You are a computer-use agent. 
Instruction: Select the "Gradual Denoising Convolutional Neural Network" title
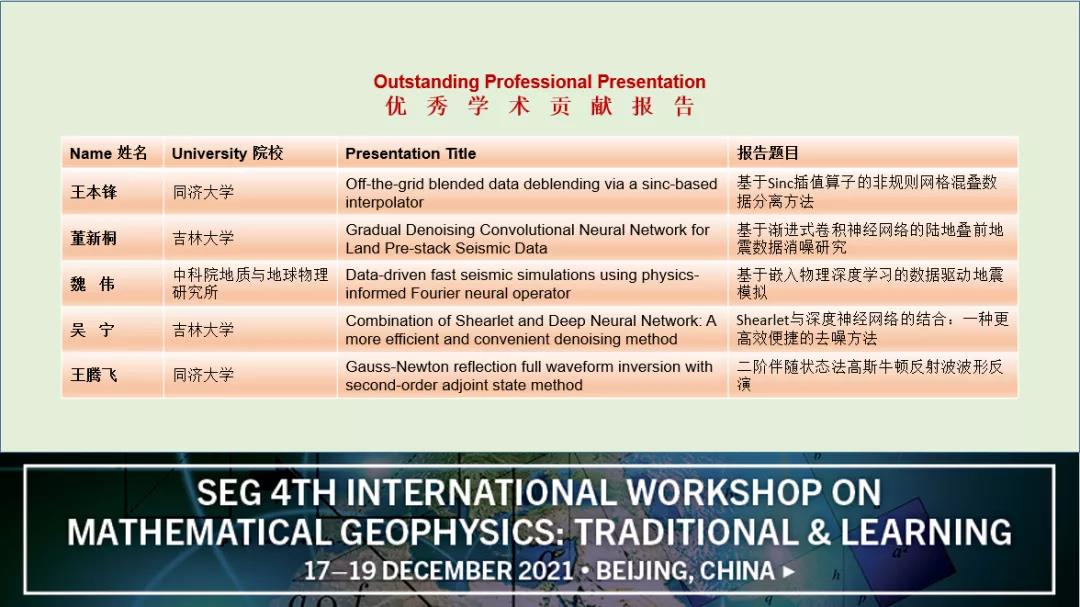(527, 238)
